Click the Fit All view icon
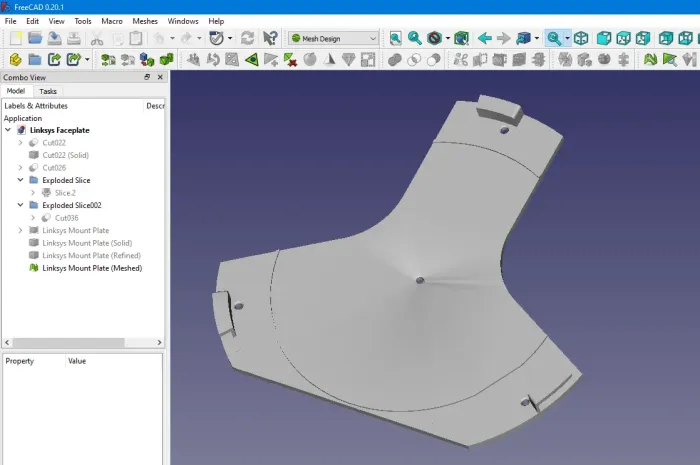 point(396,38)
